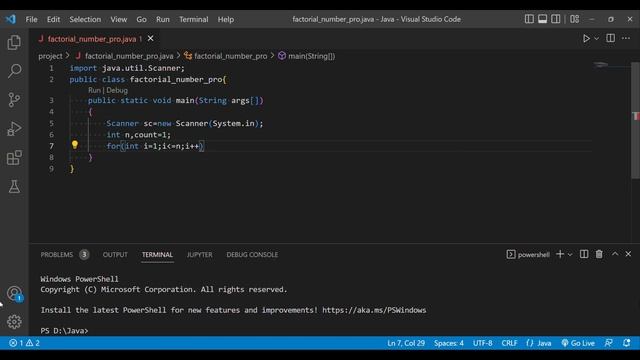Click Ln 7, Col 29 status item
The image size is (640, 360).
coord(406,343)
